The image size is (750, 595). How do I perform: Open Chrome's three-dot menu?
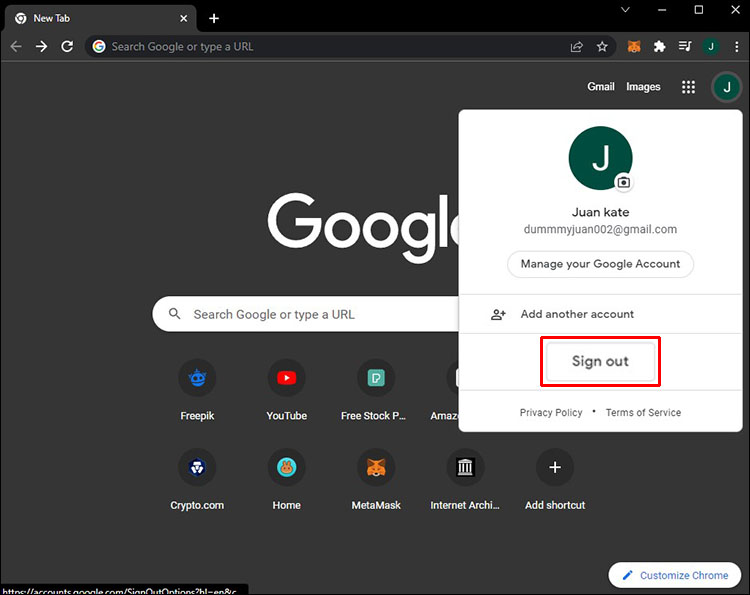pos(736,46)
